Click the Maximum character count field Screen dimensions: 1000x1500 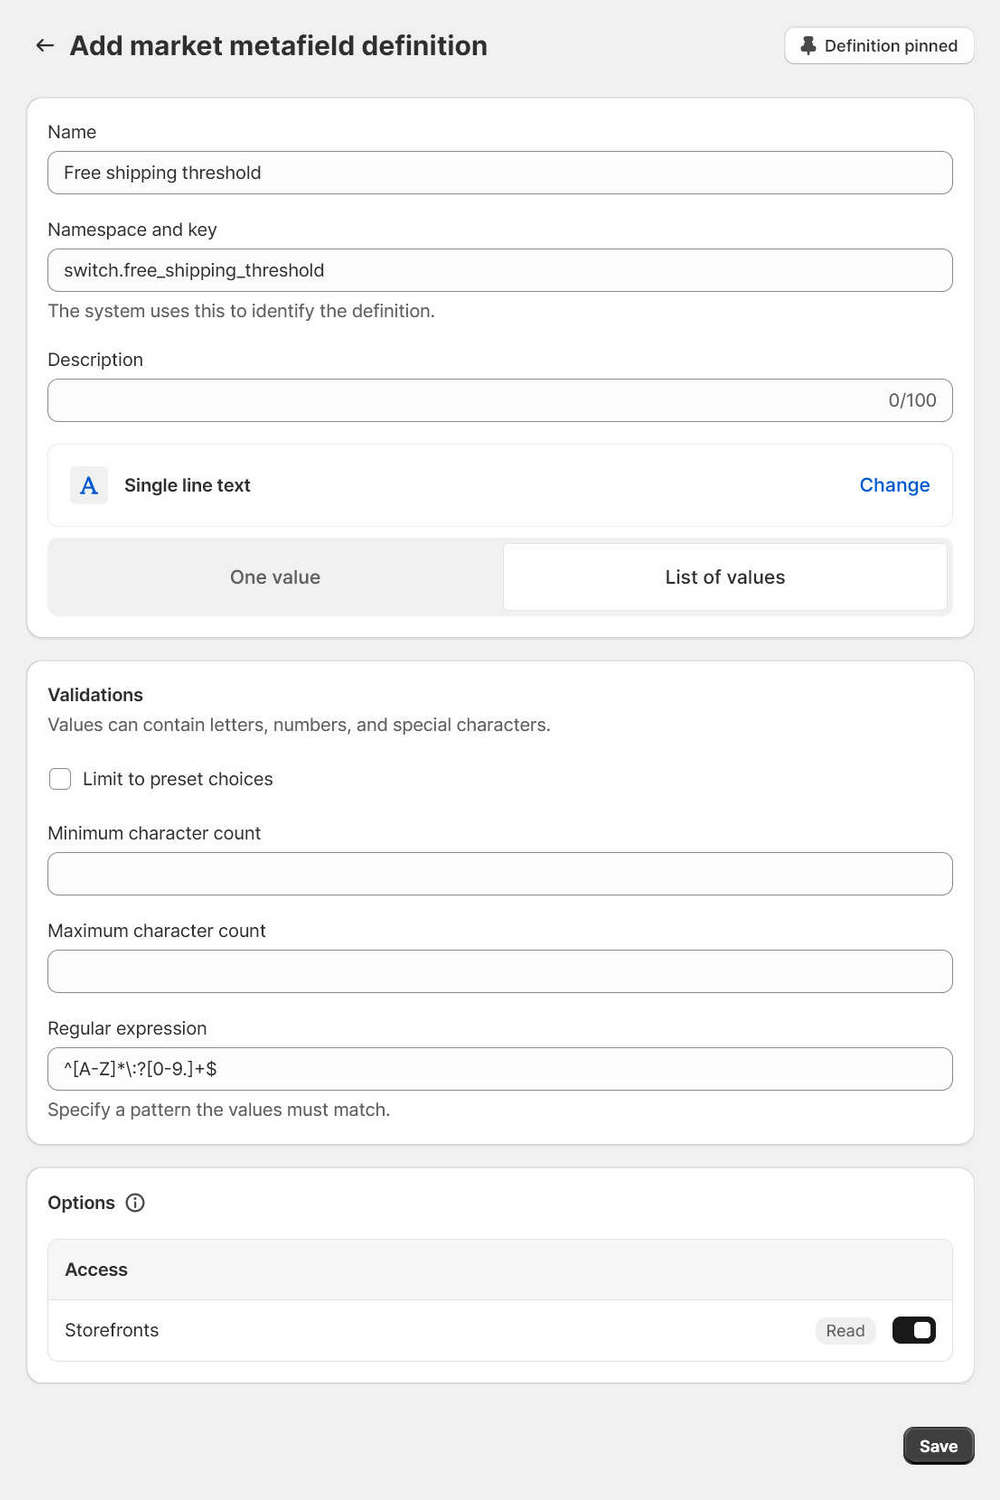(500, 971)
